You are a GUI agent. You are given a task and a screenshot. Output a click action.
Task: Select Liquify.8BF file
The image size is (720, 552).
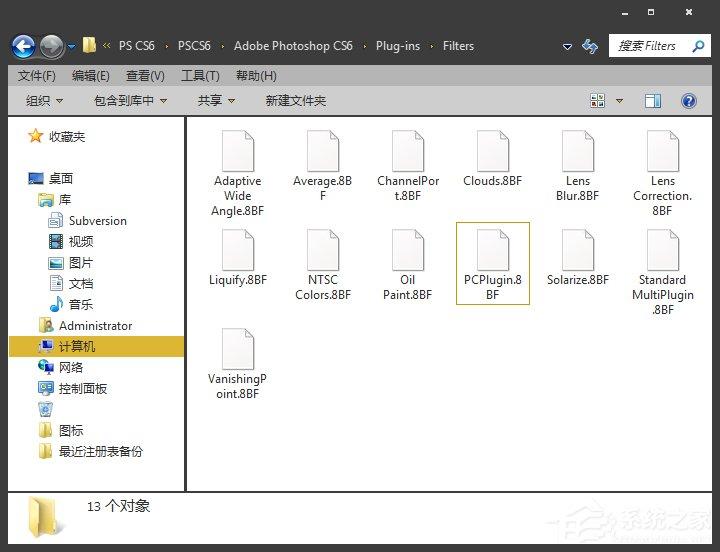click(x=238, y=258)
